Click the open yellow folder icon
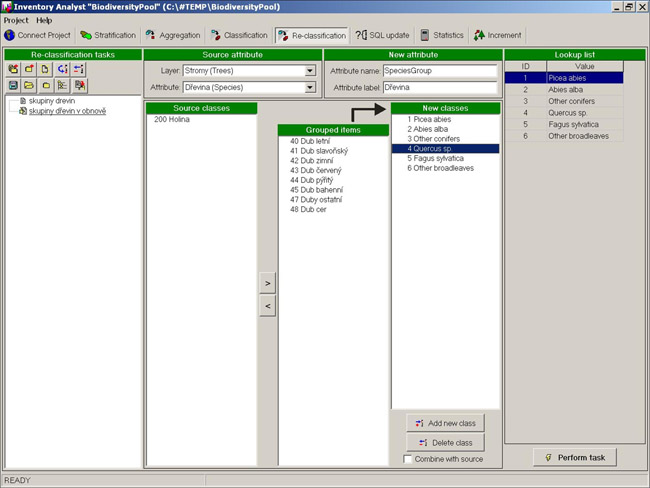 click(30, 86)
